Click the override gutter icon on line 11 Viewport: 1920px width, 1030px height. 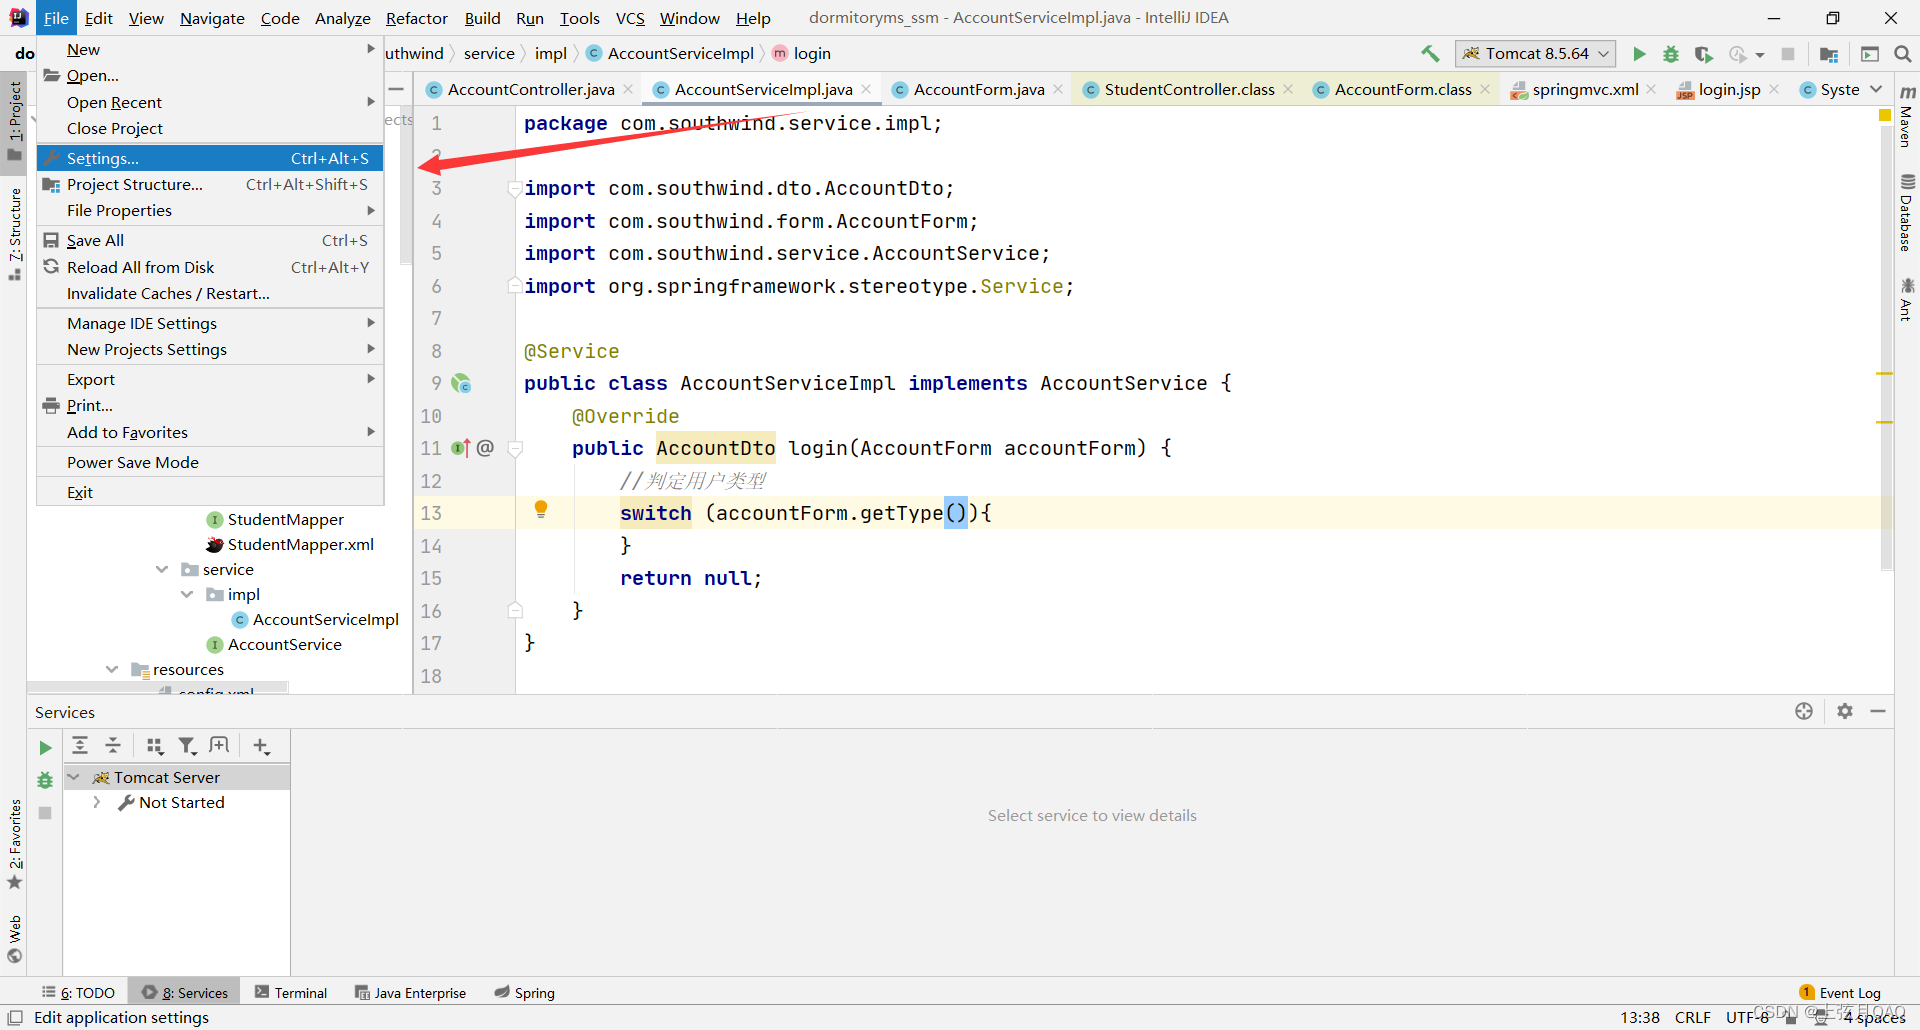[460, 448]
